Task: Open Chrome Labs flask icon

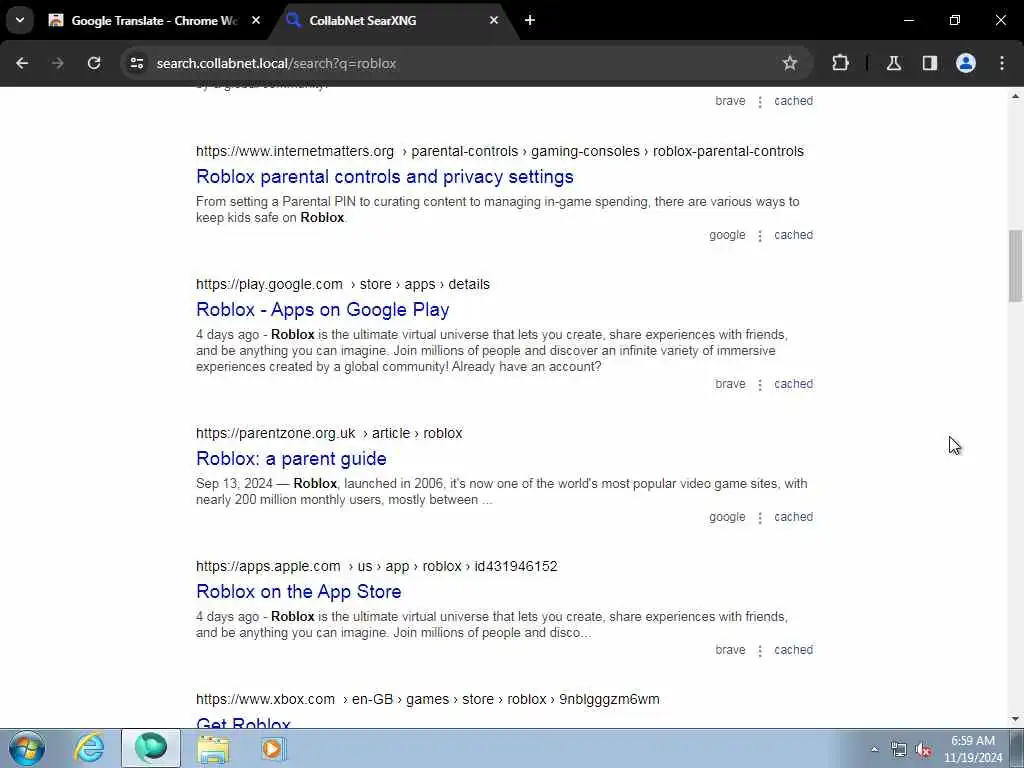Action: coord(894,63)
